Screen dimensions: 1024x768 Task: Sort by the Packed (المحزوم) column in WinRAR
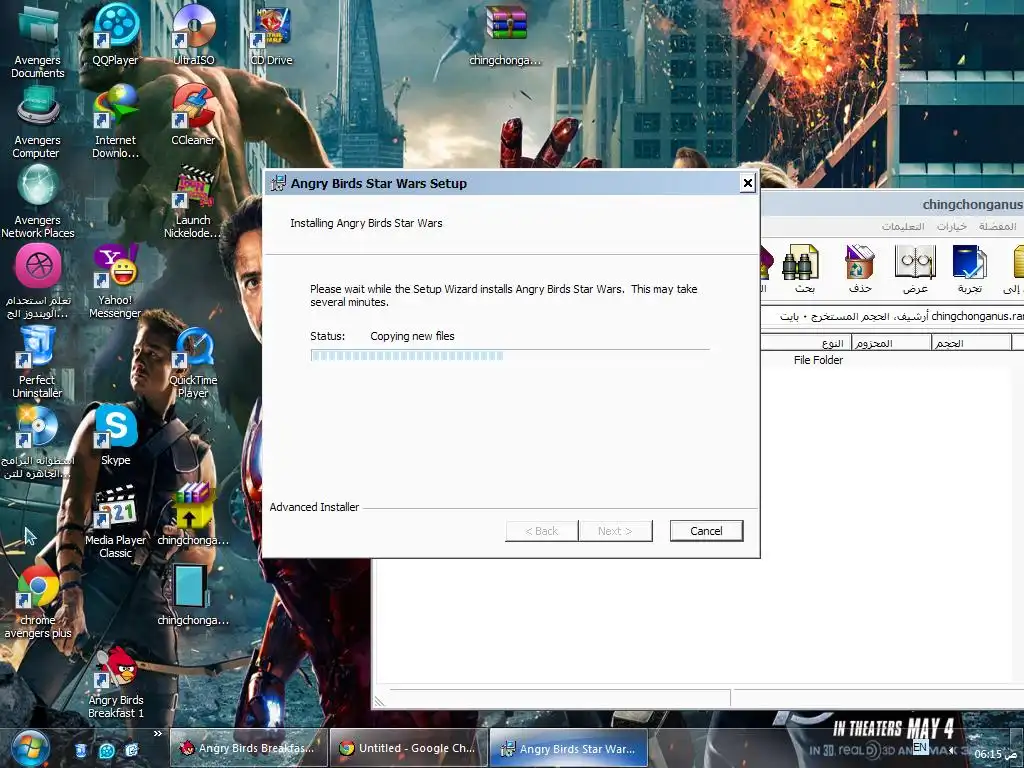[891, 343]
